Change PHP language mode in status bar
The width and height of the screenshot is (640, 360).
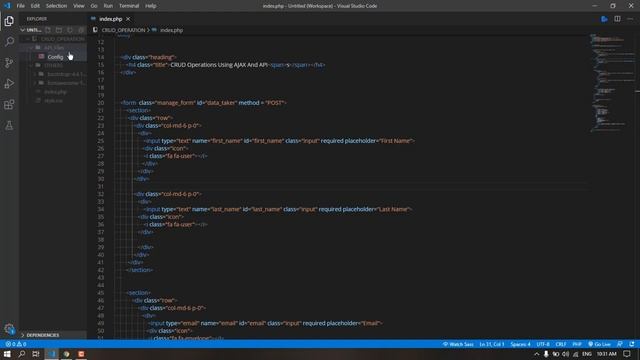[577, 344]
